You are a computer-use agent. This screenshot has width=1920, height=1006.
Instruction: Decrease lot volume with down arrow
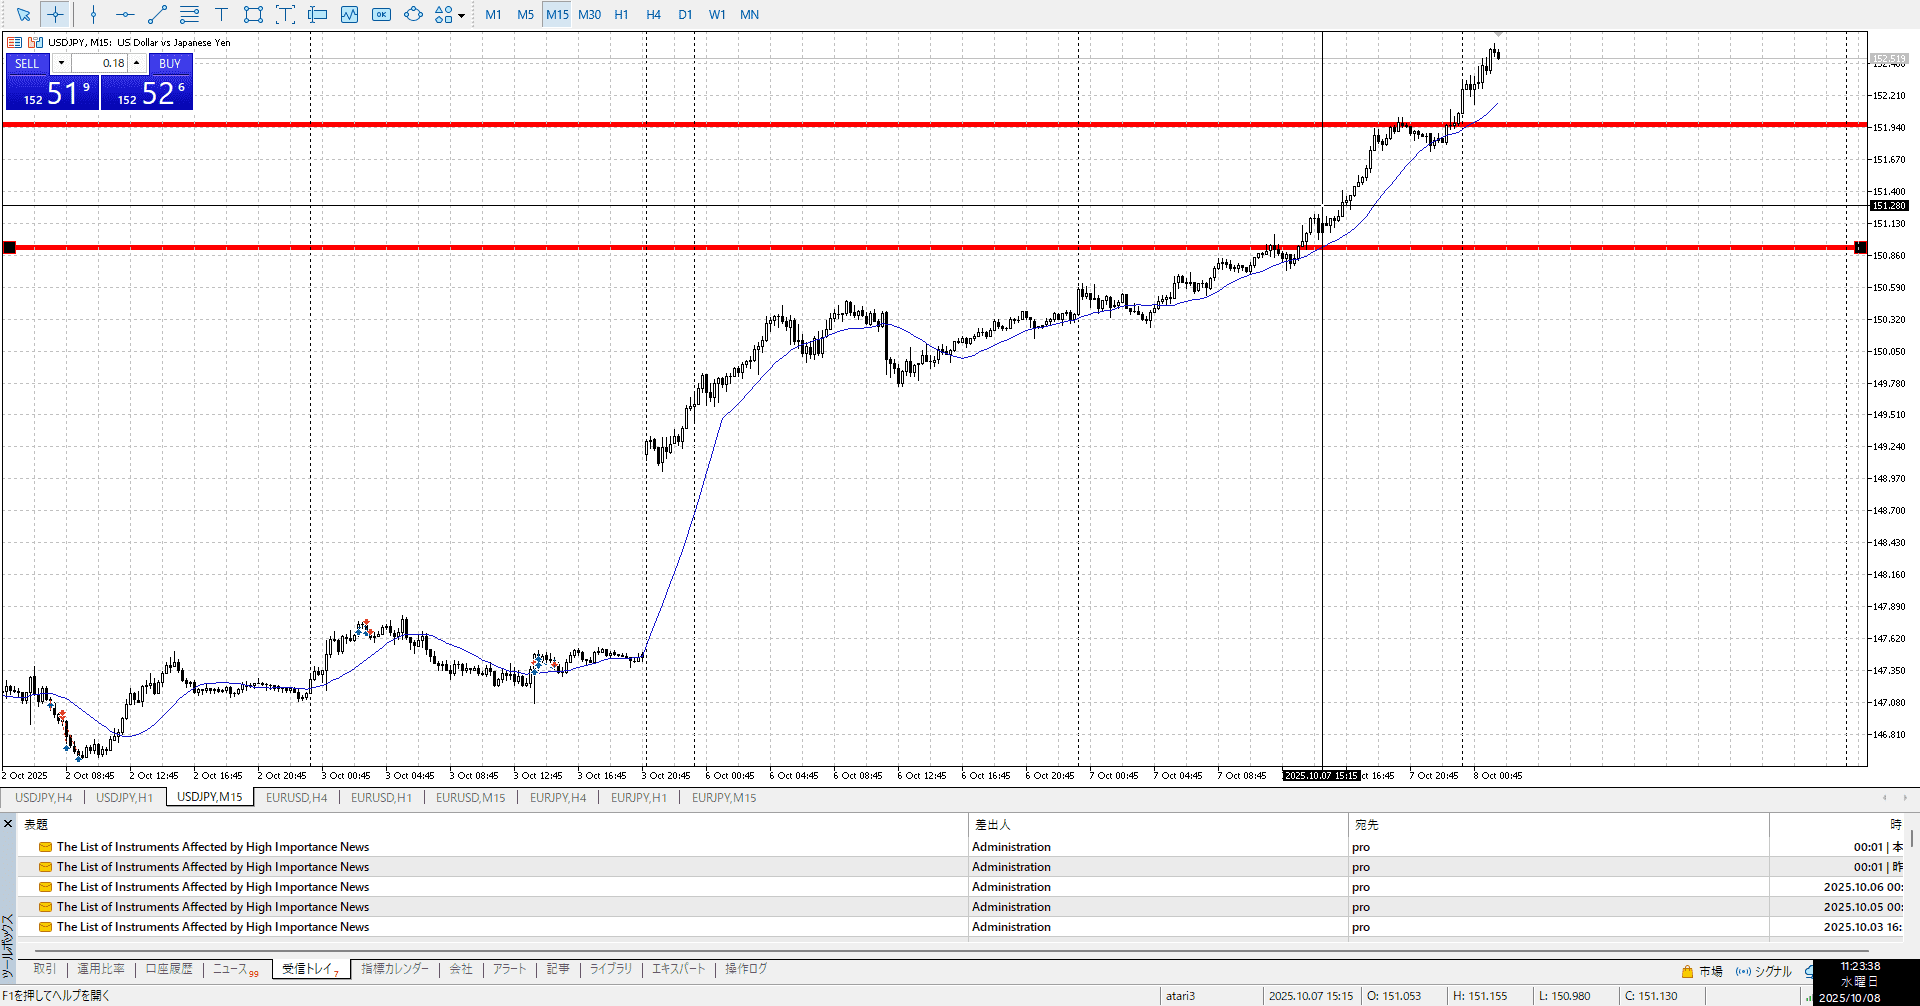click(61, 63)
